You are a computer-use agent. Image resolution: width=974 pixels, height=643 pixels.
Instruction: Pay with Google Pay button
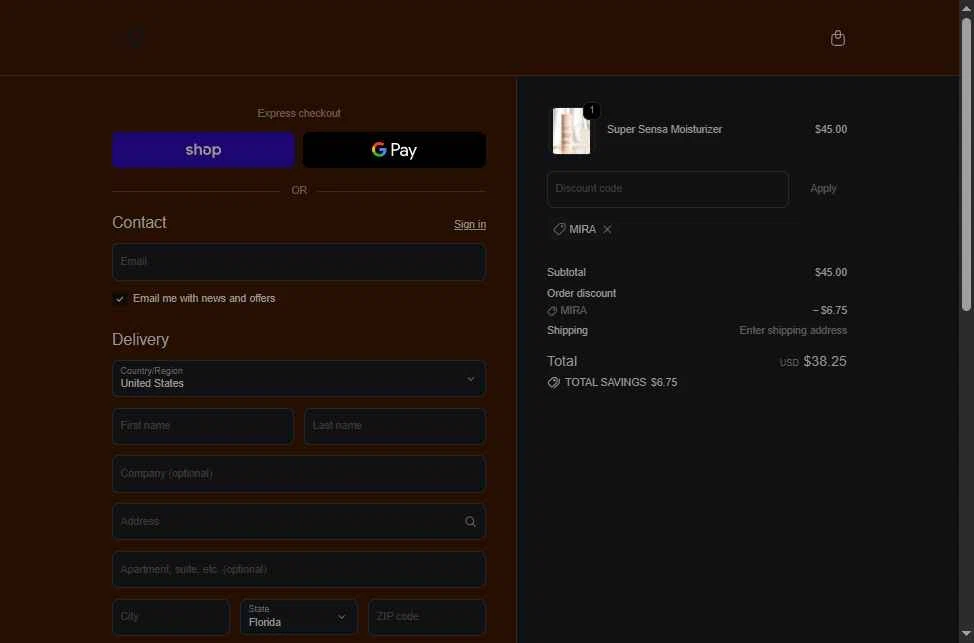(394, 150)
